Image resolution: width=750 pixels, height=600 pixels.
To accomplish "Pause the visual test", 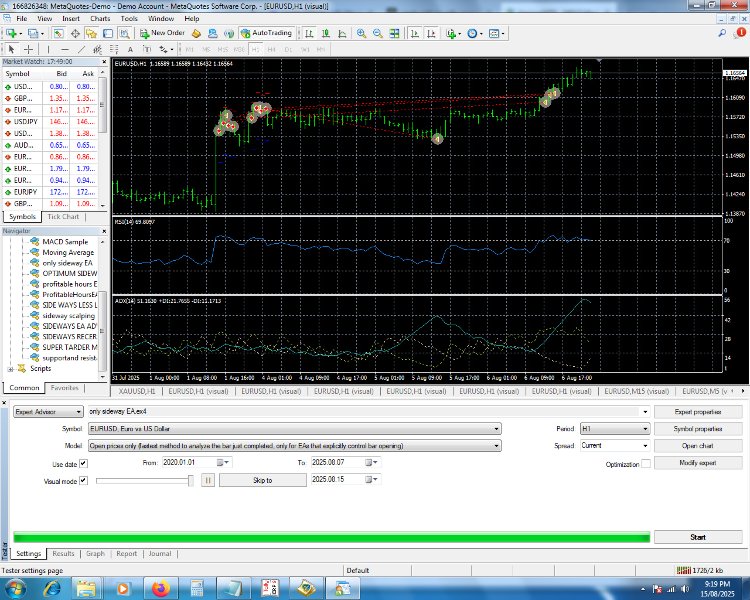I will click(x=208, y=480).
